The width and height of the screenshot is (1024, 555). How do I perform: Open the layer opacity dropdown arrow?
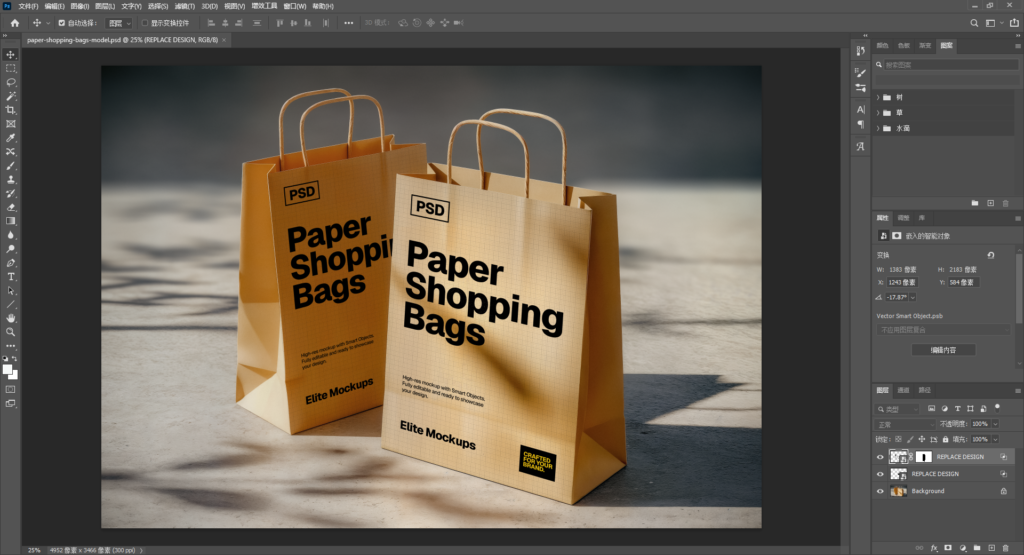995,424
